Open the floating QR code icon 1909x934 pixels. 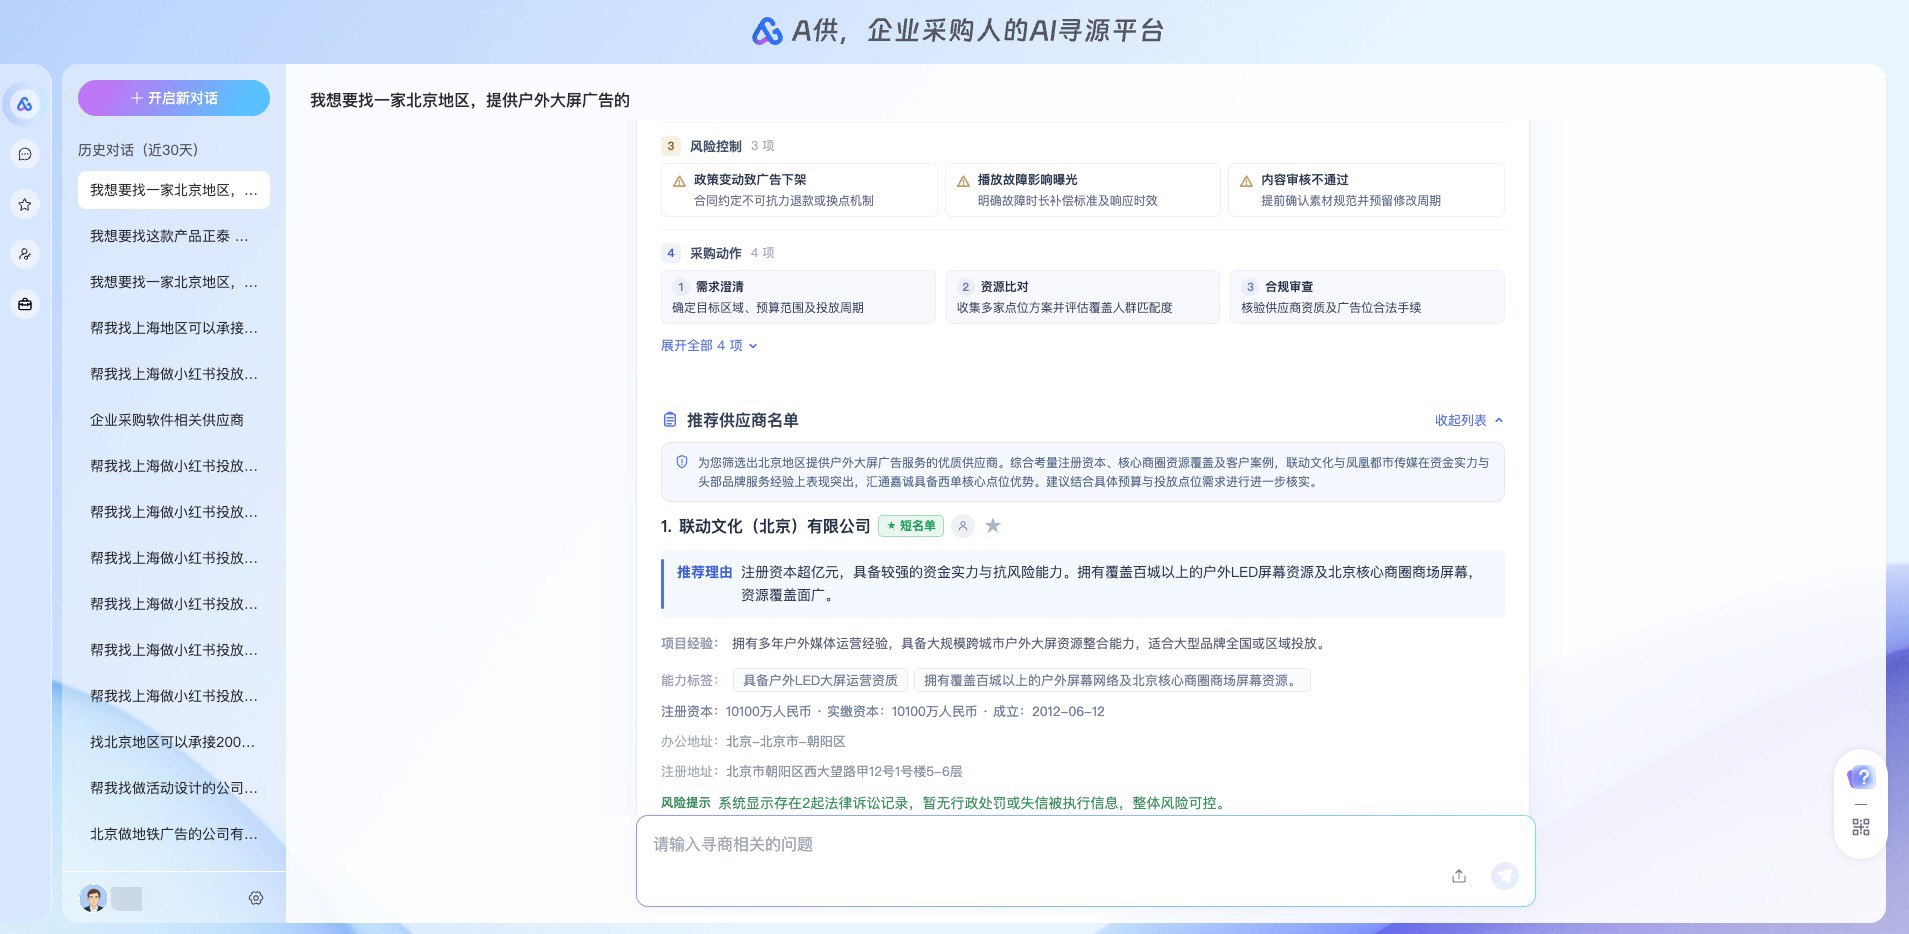(1861, 827)
